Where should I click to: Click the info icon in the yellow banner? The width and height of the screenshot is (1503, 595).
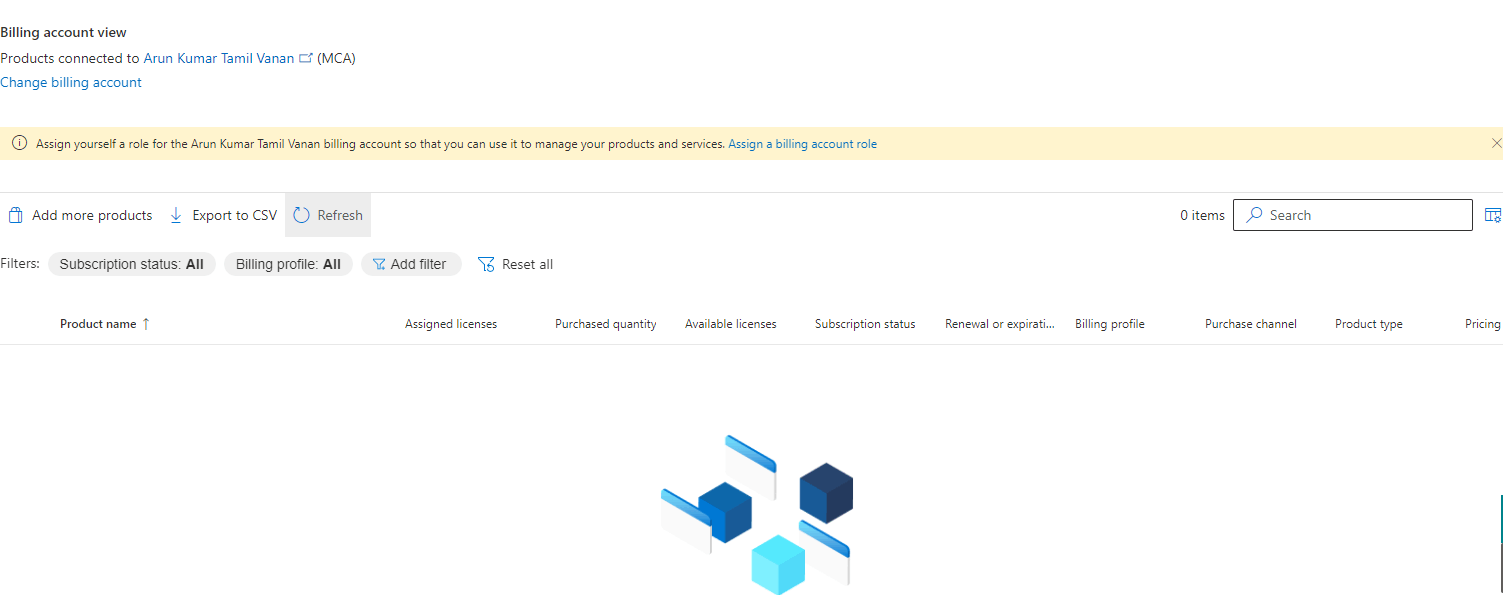click(19, 143)
